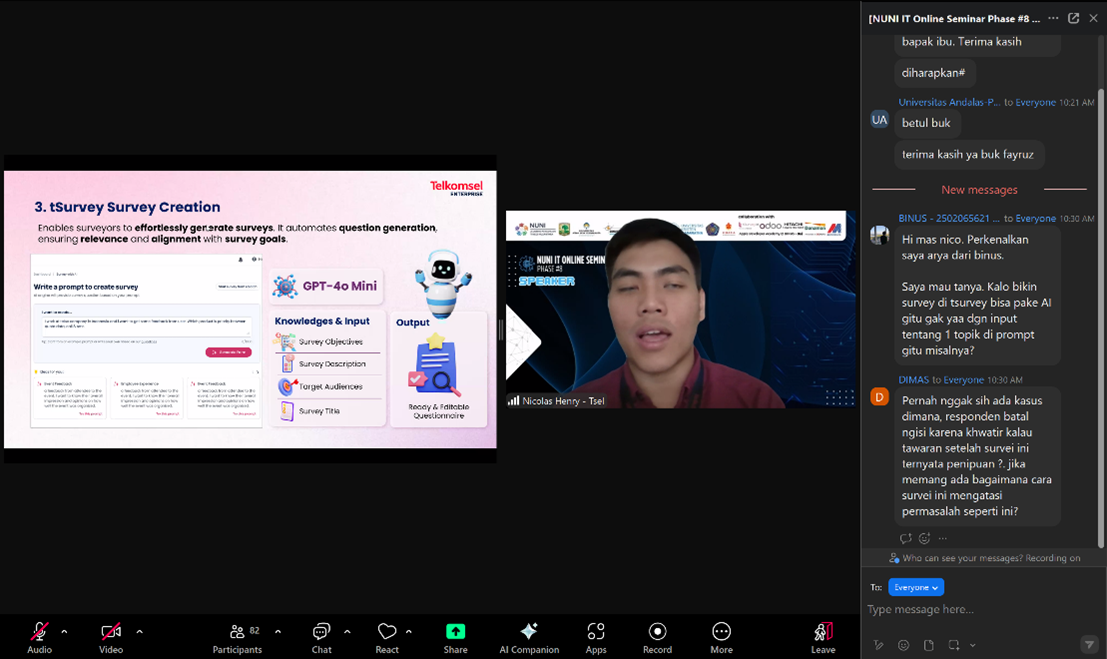Expand reactions arrow next to React

pyautogui.click(x=409, y=631)
